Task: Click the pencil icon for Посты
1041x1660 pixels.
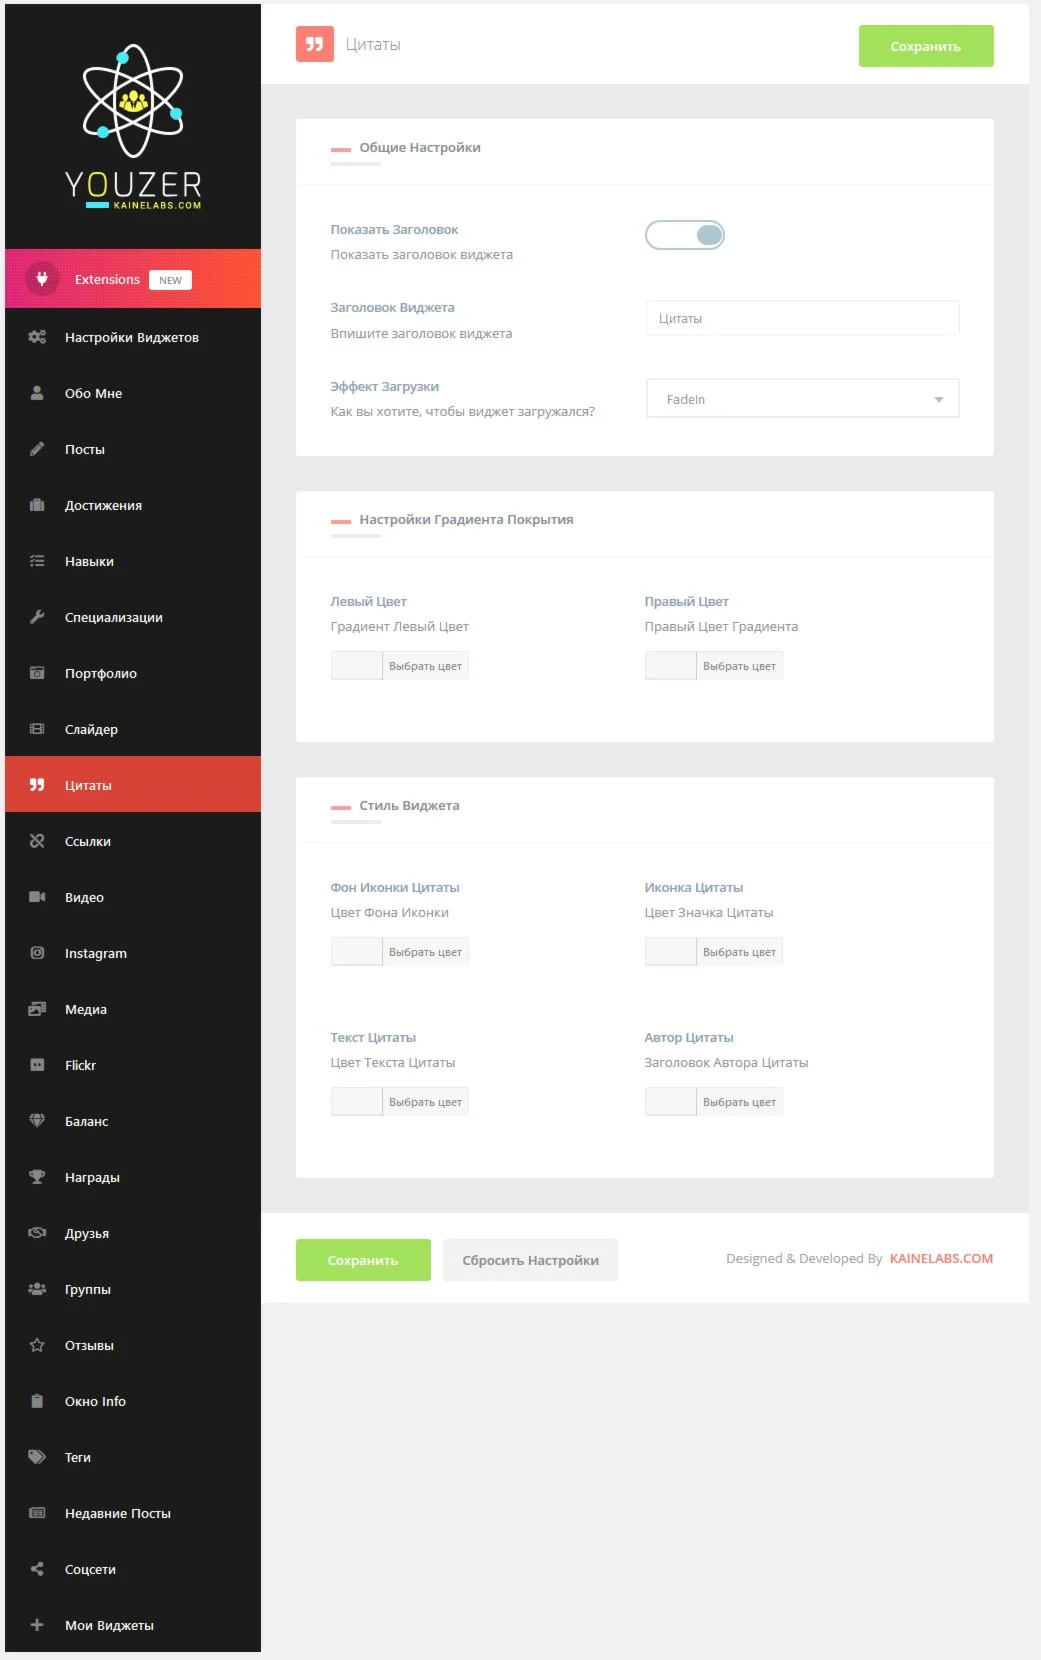Action: point(37,449)
